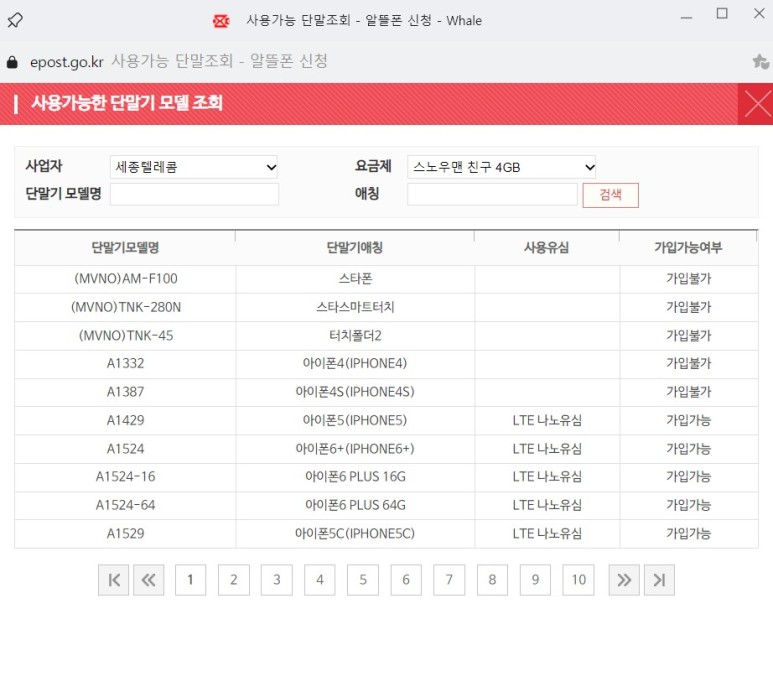Go to the next page group
The width and height of the screenshot is (773, 692).
click(624, 580)
